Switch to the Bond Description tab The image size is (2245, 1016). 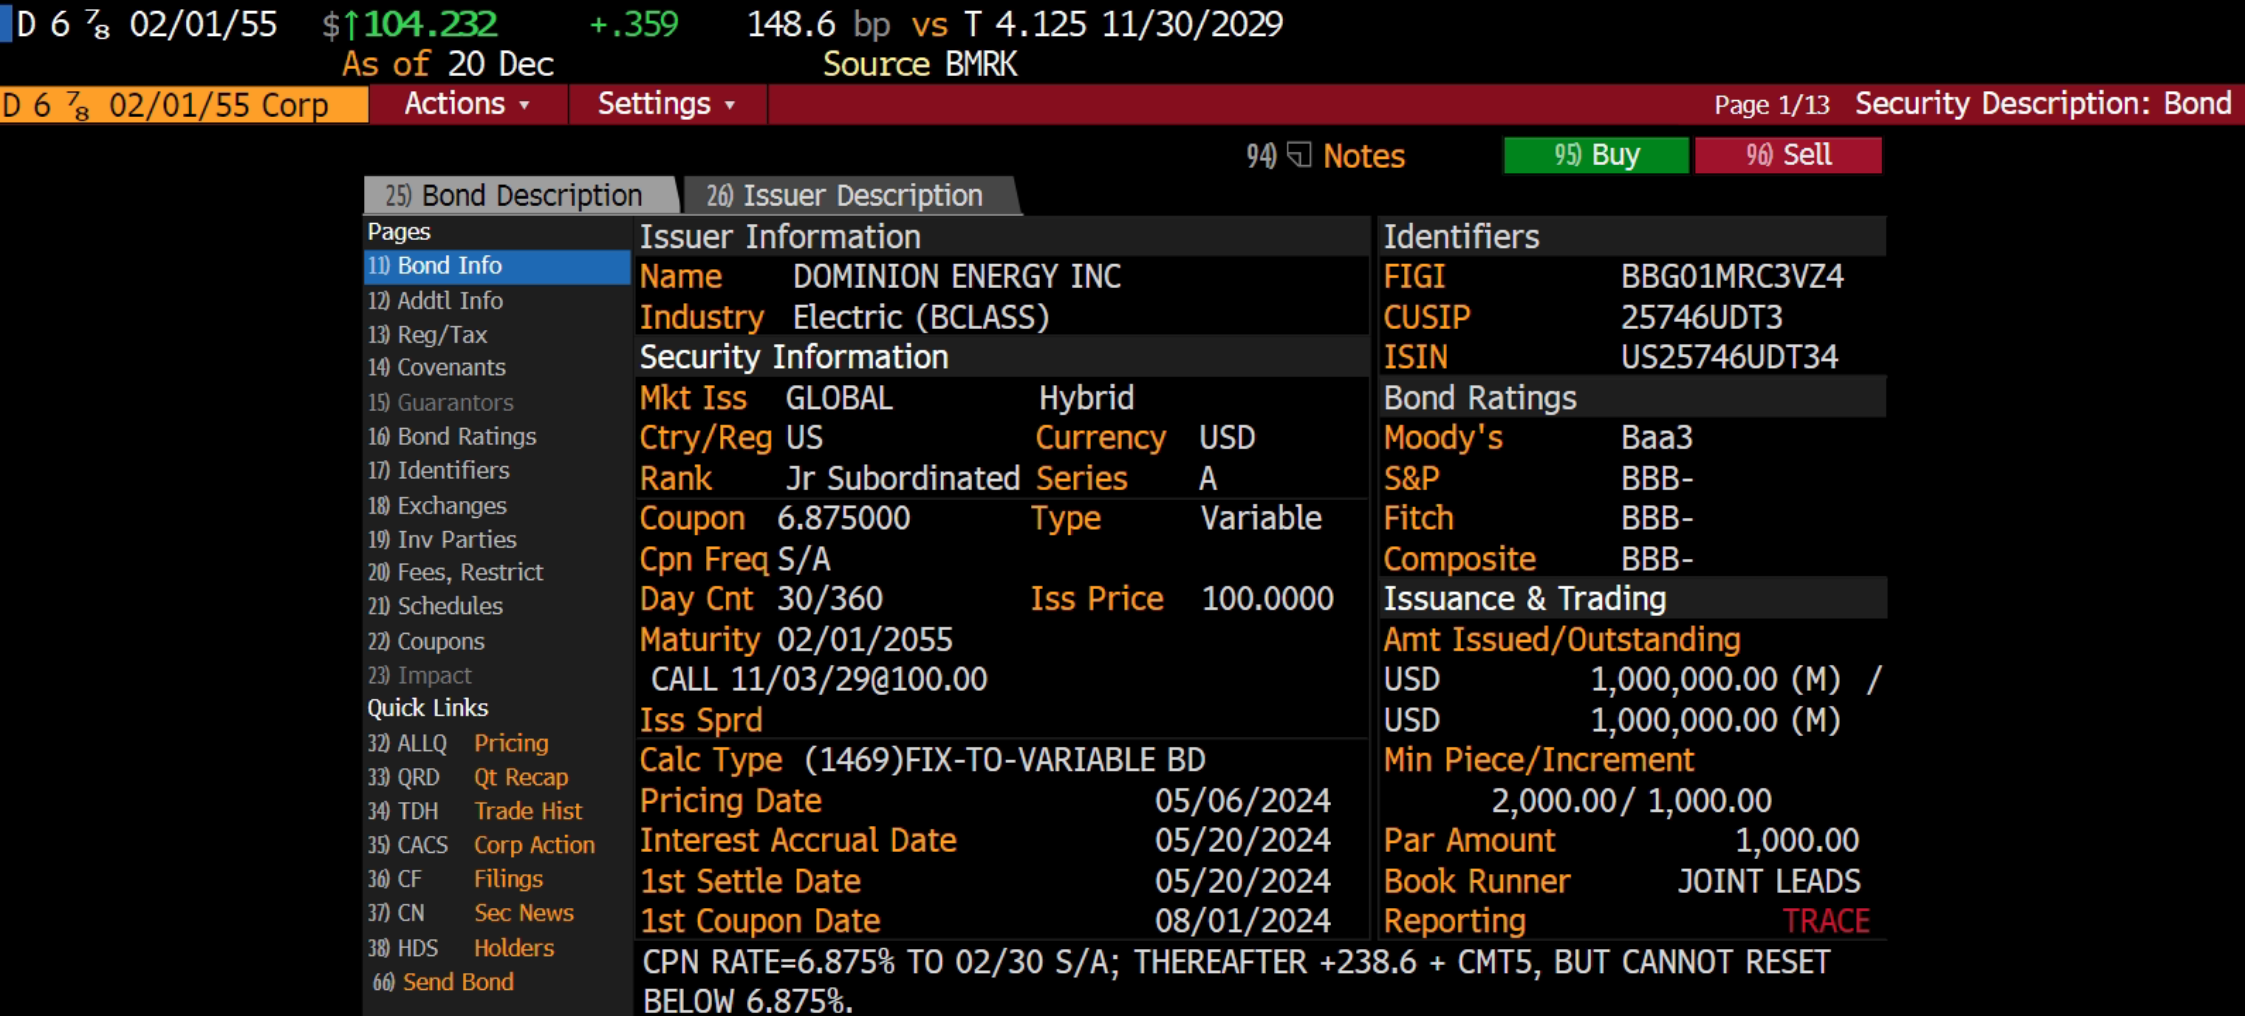click(x=520, y=195)
